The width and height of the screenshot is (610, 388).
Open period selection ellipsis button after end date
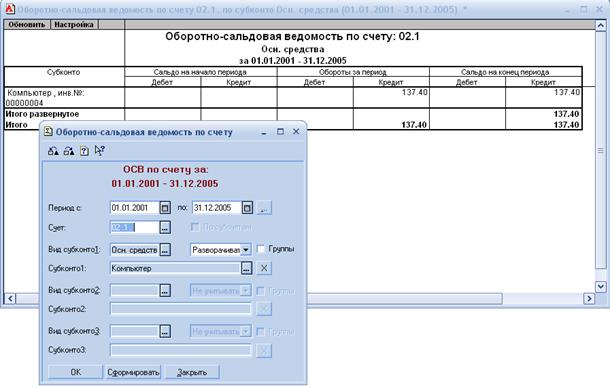(x=264, y=207)
